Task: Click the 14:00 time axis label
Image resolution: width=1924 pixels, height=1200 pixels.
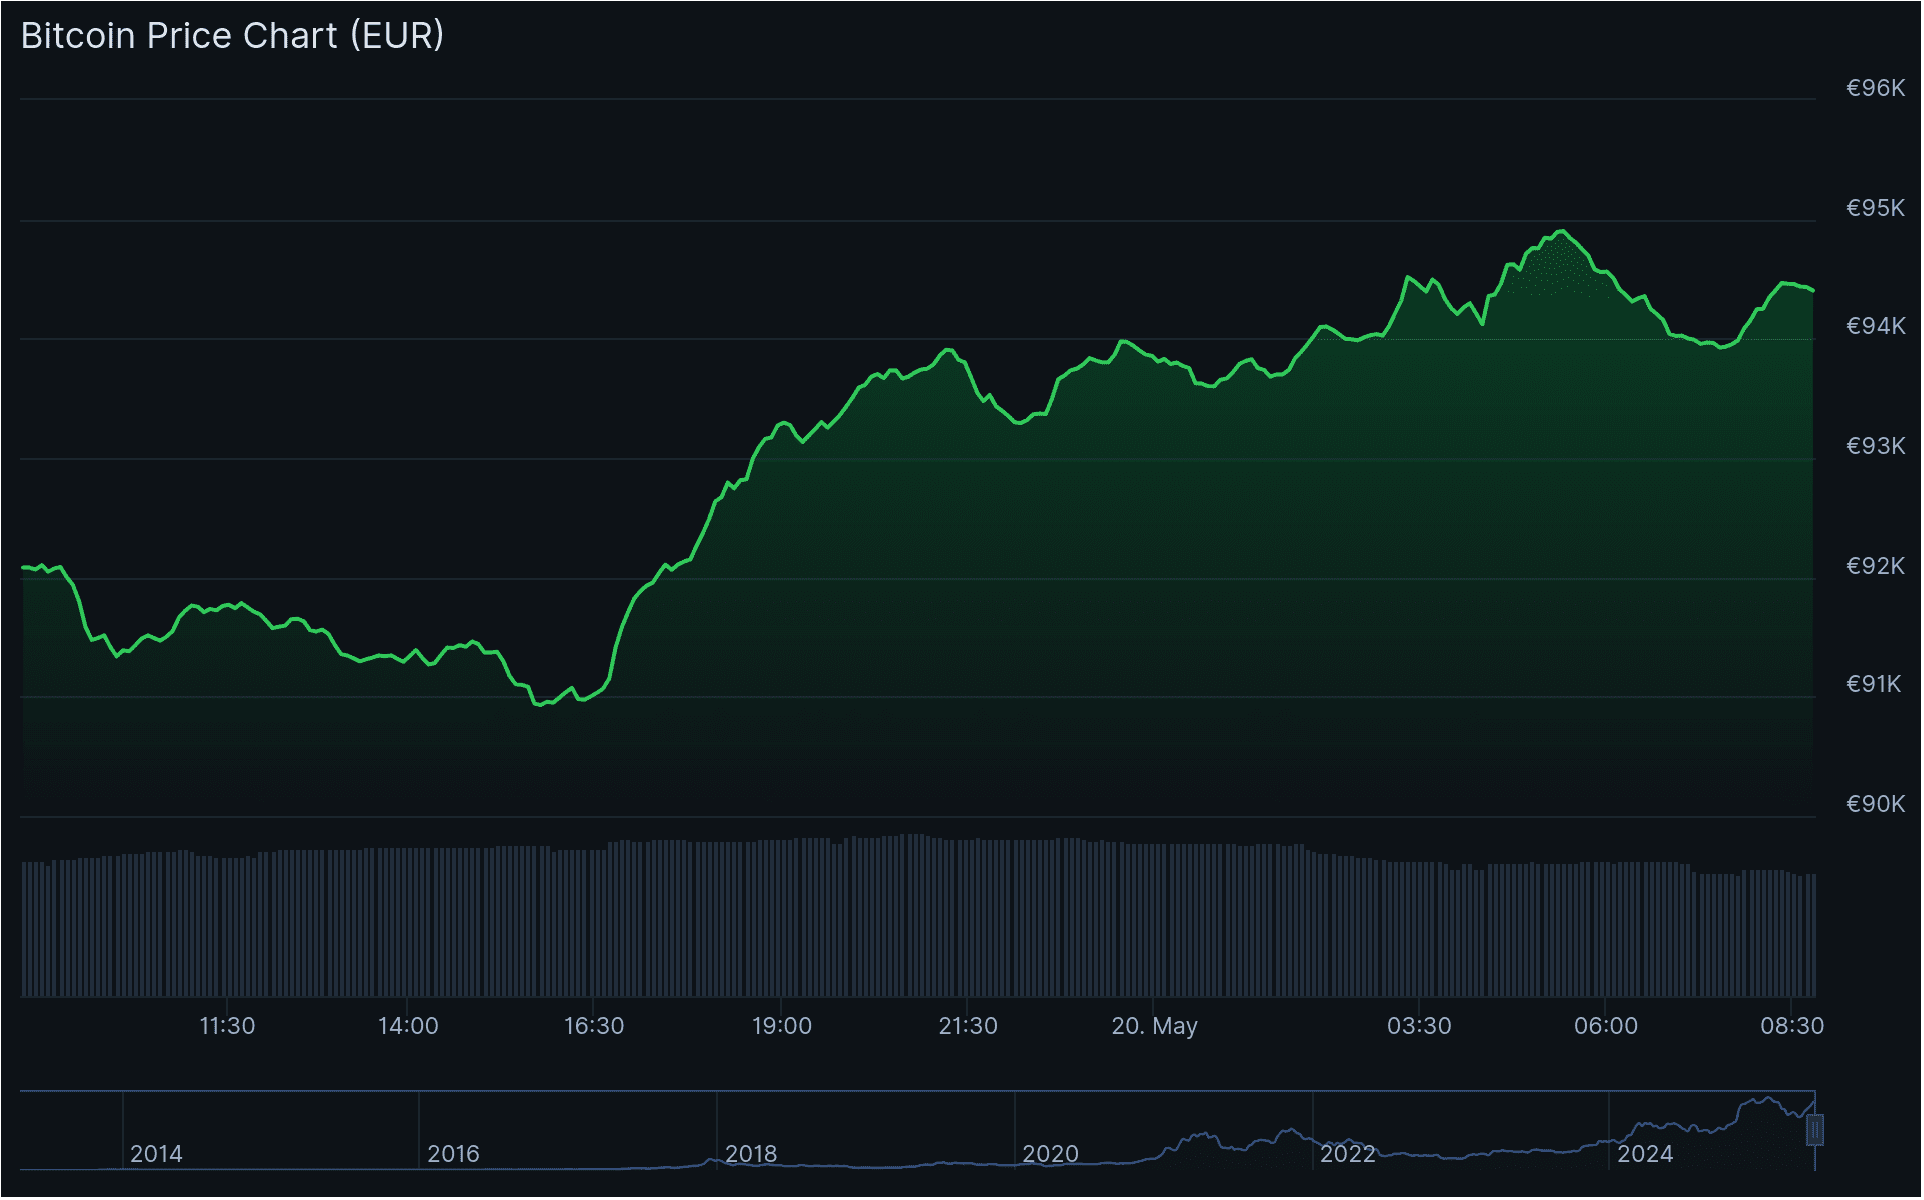Action: tap(409, 1027)
